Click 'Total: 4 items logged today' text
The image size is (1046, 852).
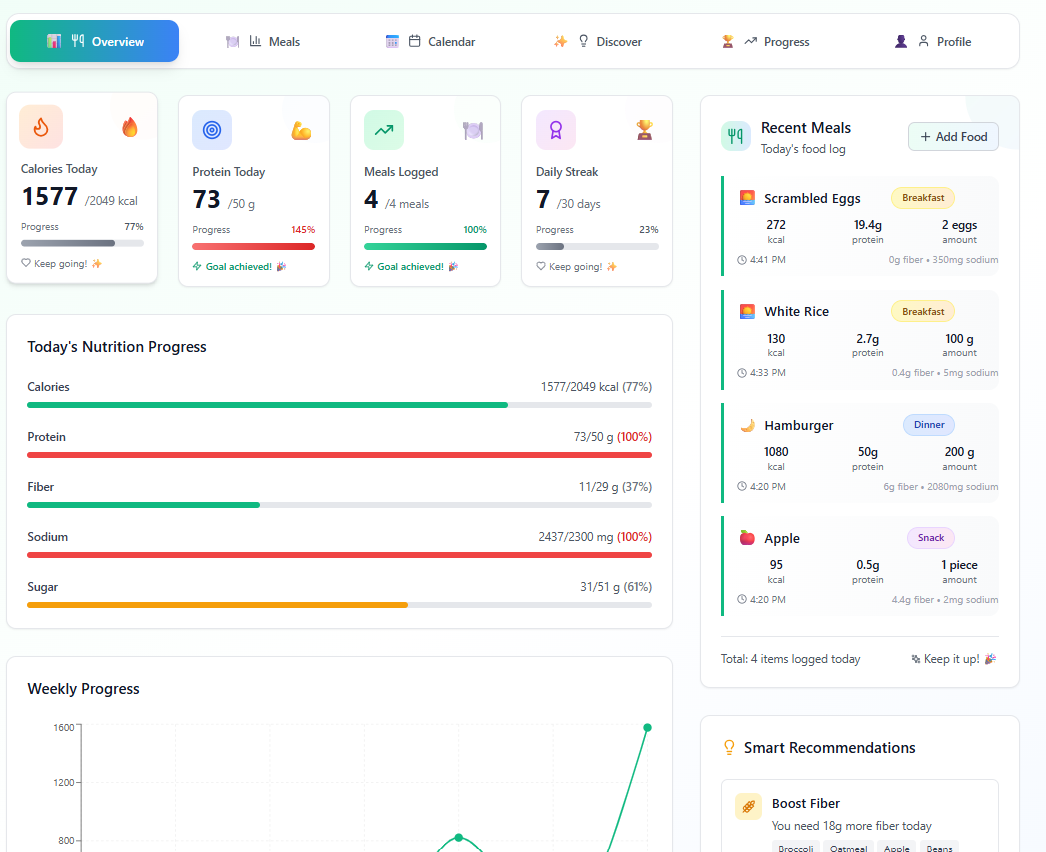tap(791, 659)
